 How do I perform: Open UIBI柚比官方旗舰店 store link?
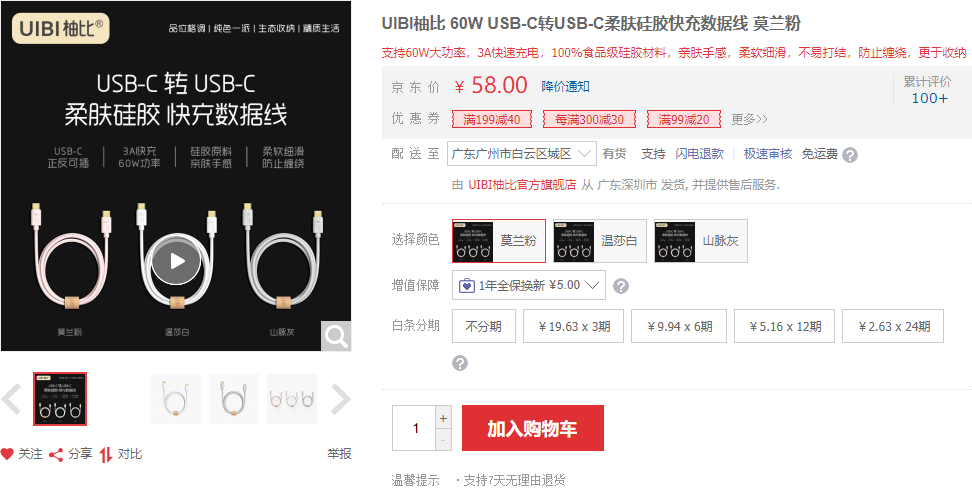point(522,185)
